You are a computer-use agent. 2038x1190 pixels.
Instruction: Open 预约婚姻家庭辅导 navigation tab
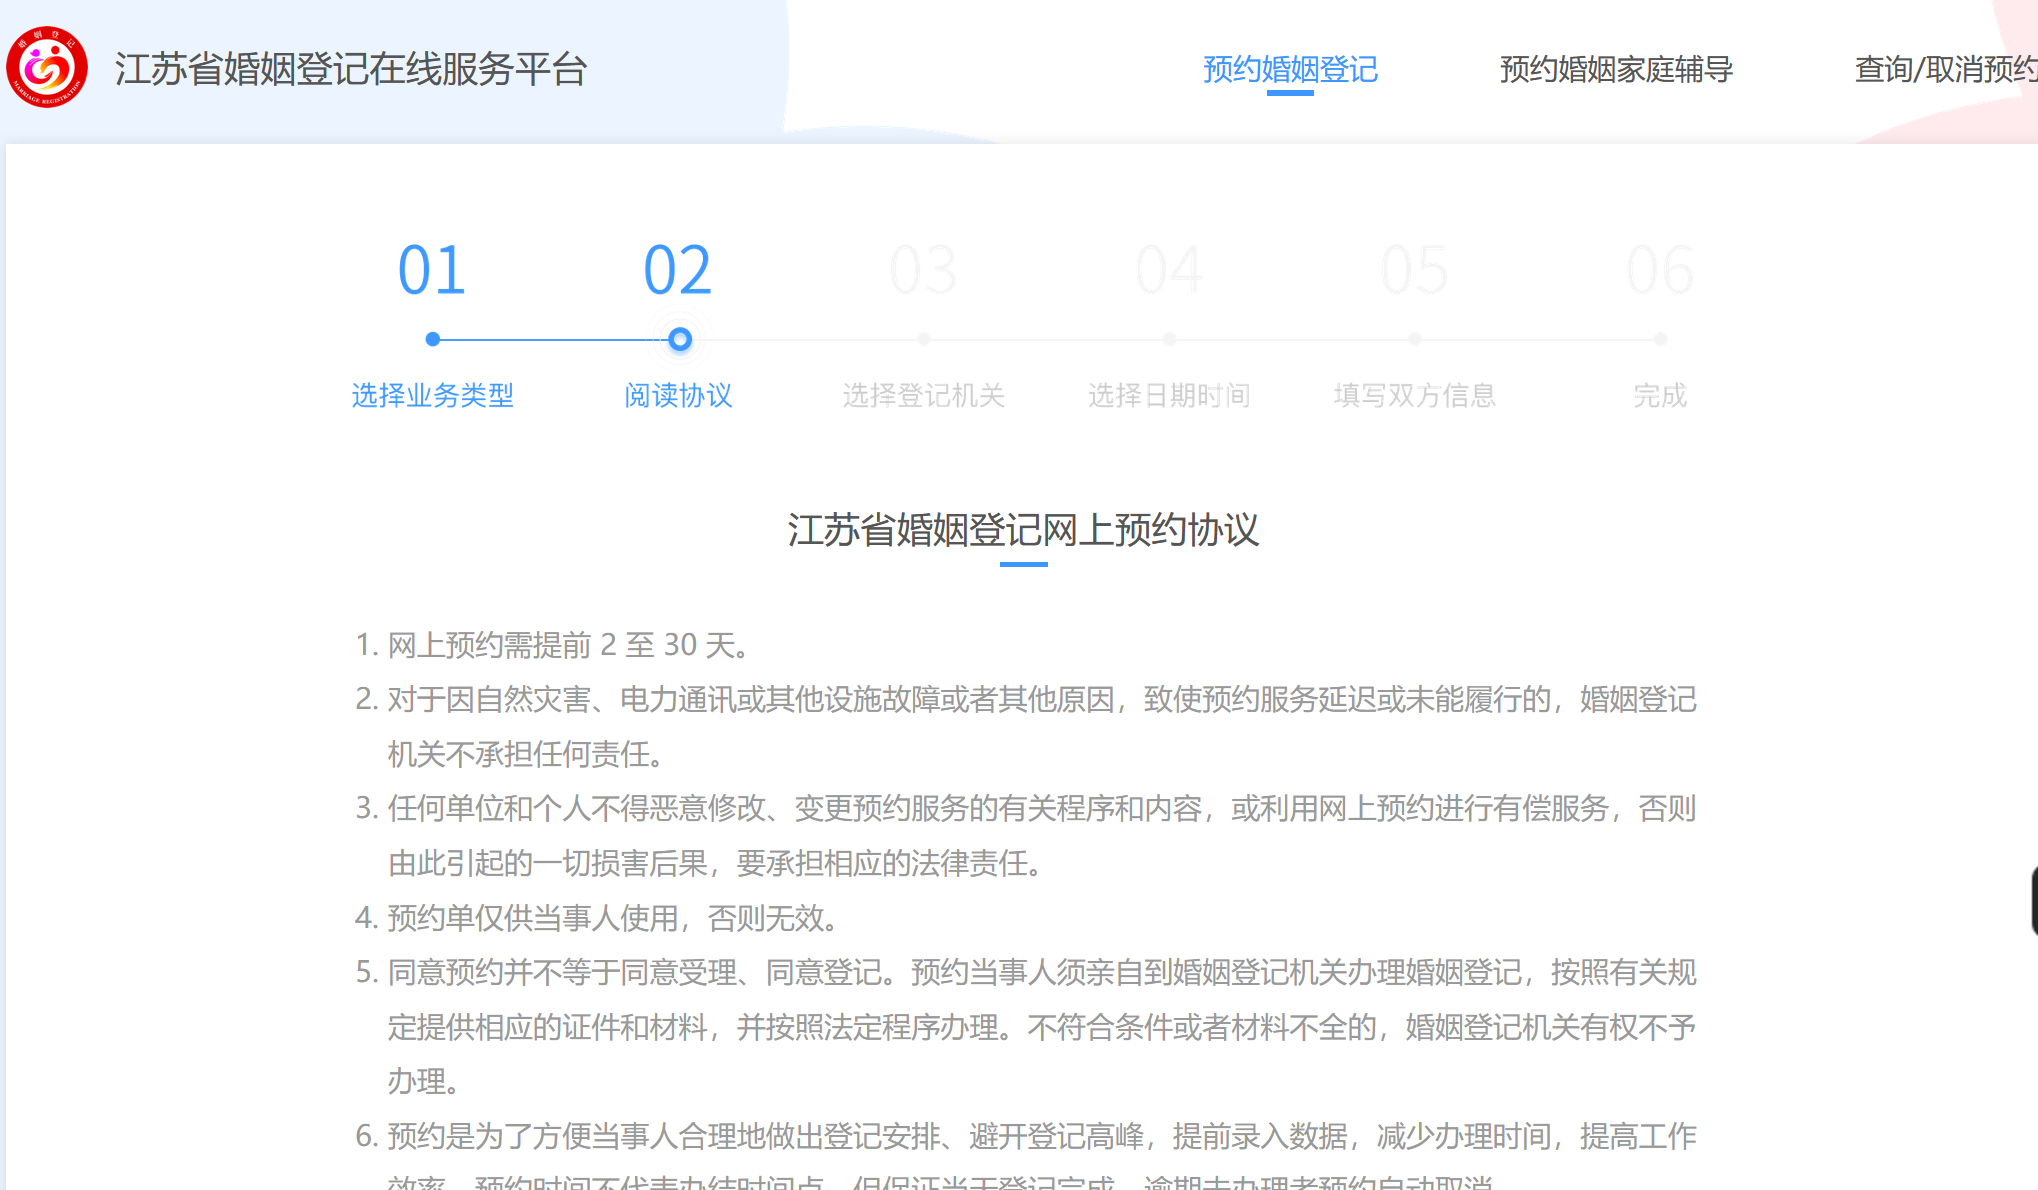click(1616, 69)
